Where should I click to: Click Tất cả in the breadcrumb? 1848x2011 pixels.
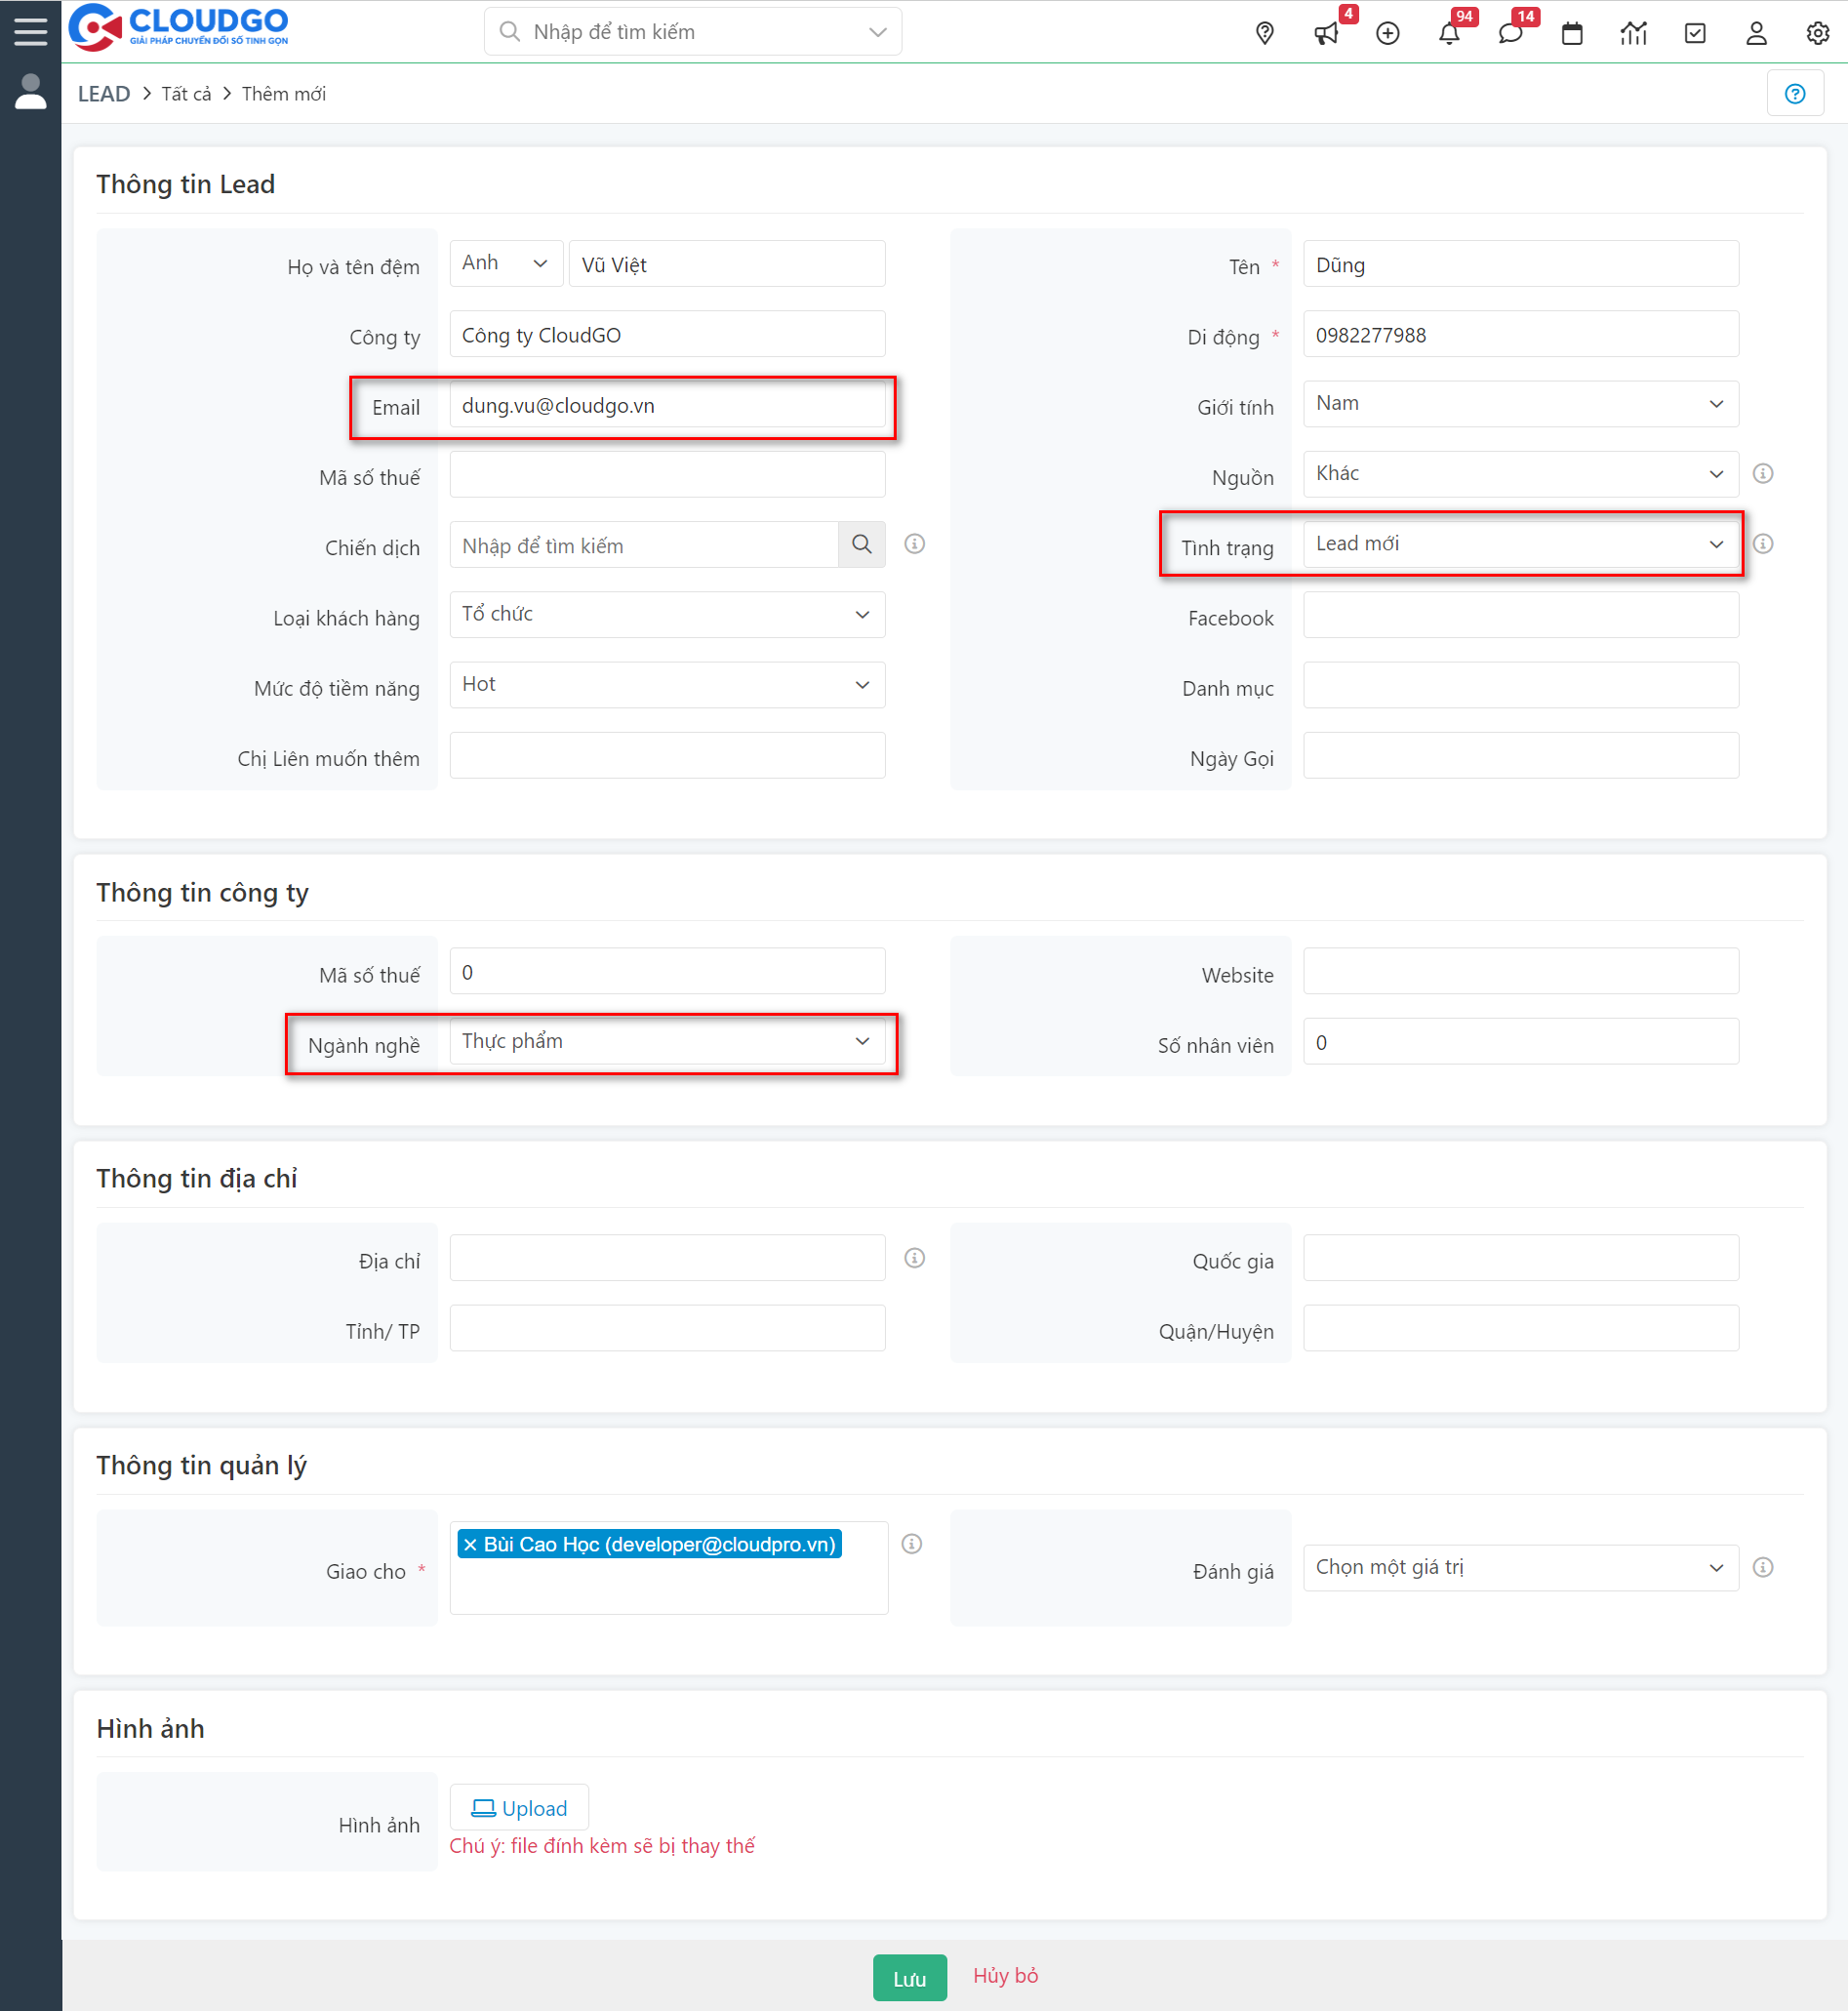pos(186,94)
